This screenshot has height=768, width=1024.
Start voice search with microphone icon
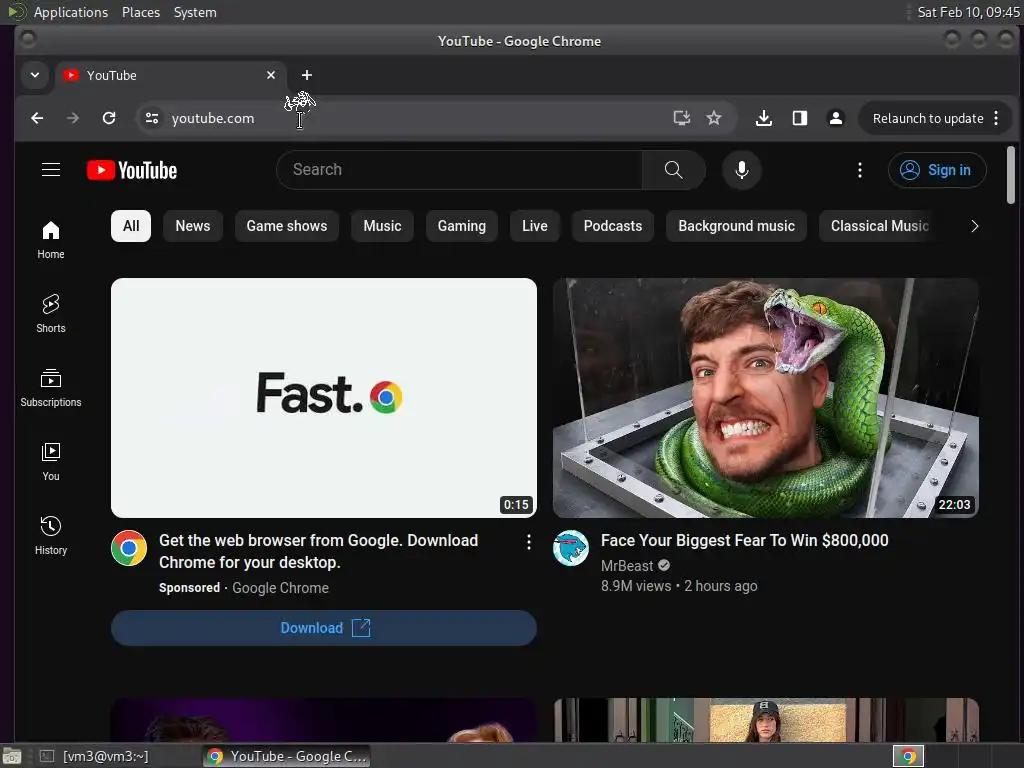point(741,170)
